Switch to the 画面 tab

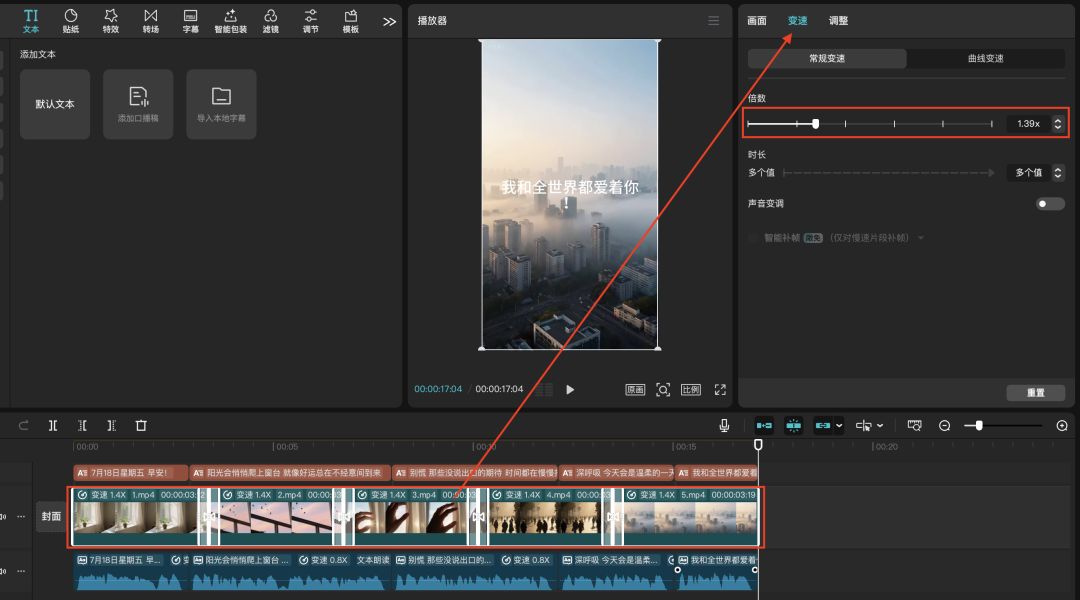pos(757,21)
